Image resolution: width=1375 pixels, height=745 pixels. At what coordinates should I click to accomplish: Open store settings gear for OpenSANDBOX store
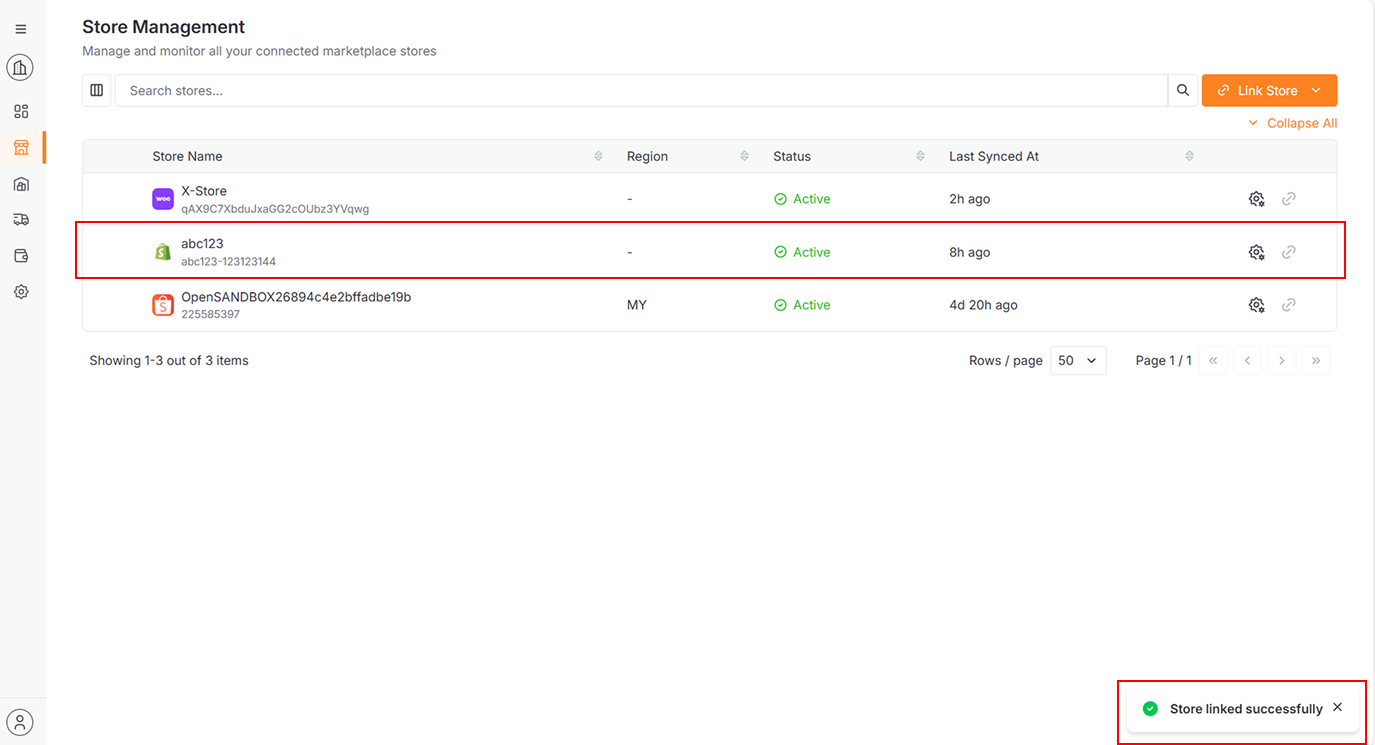point(1256,304)
